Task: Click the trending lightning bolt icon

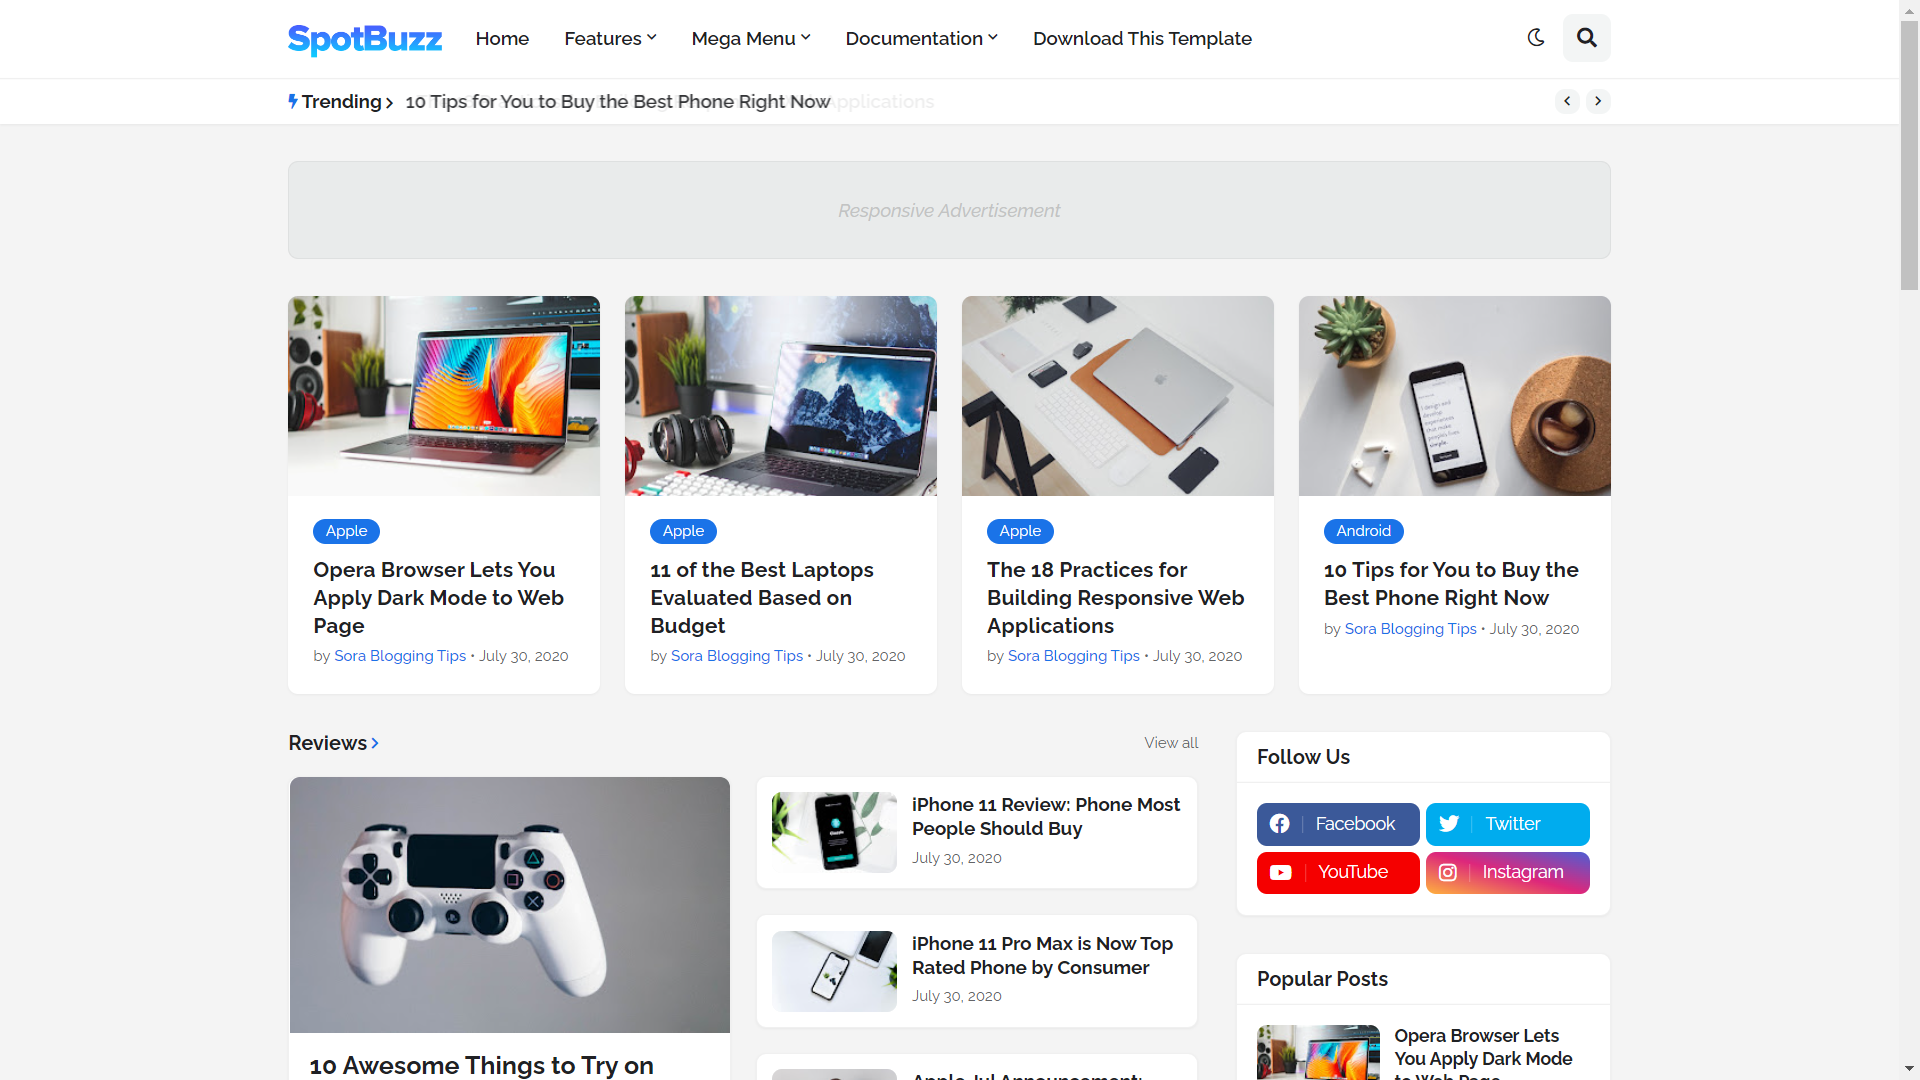Action: pyautogui.click(x=292, y=101)
